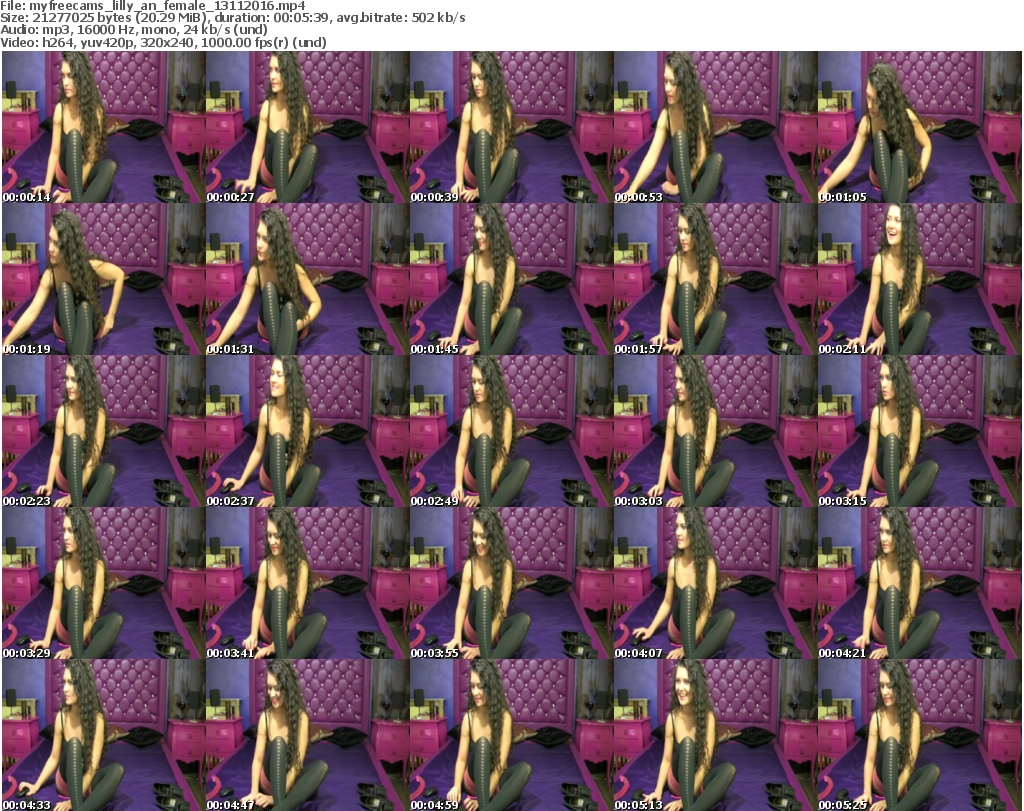Open the thumbnail at 00:04:21

pyautogui.click(x=919, y=584)
